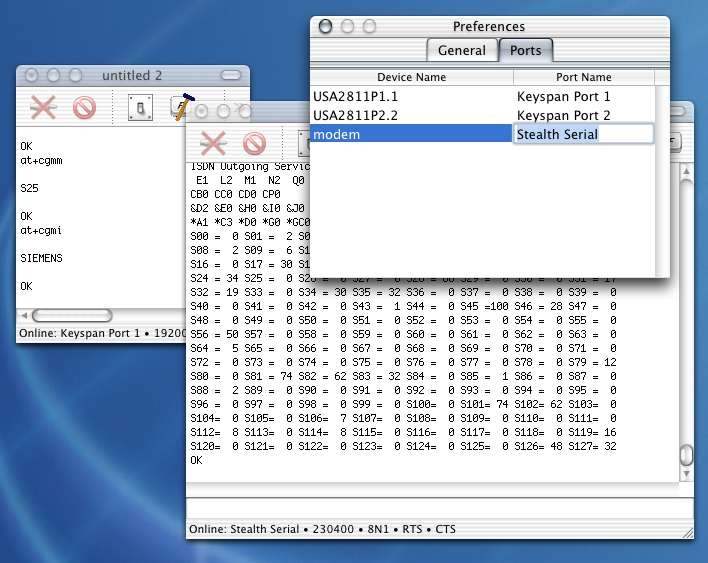The width and height of the screenshot is (708, 563).
Task: Select the Ports tab in Preferences
Action: click(x=526, y=50)
